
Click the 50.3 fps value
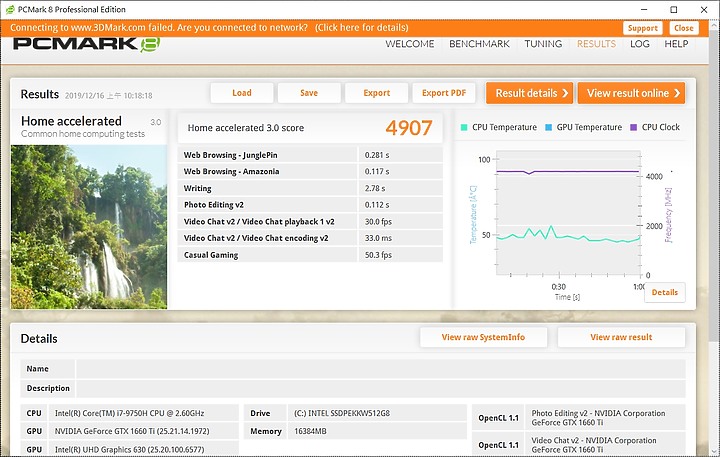pyautogui.click(x=378, y=255)
